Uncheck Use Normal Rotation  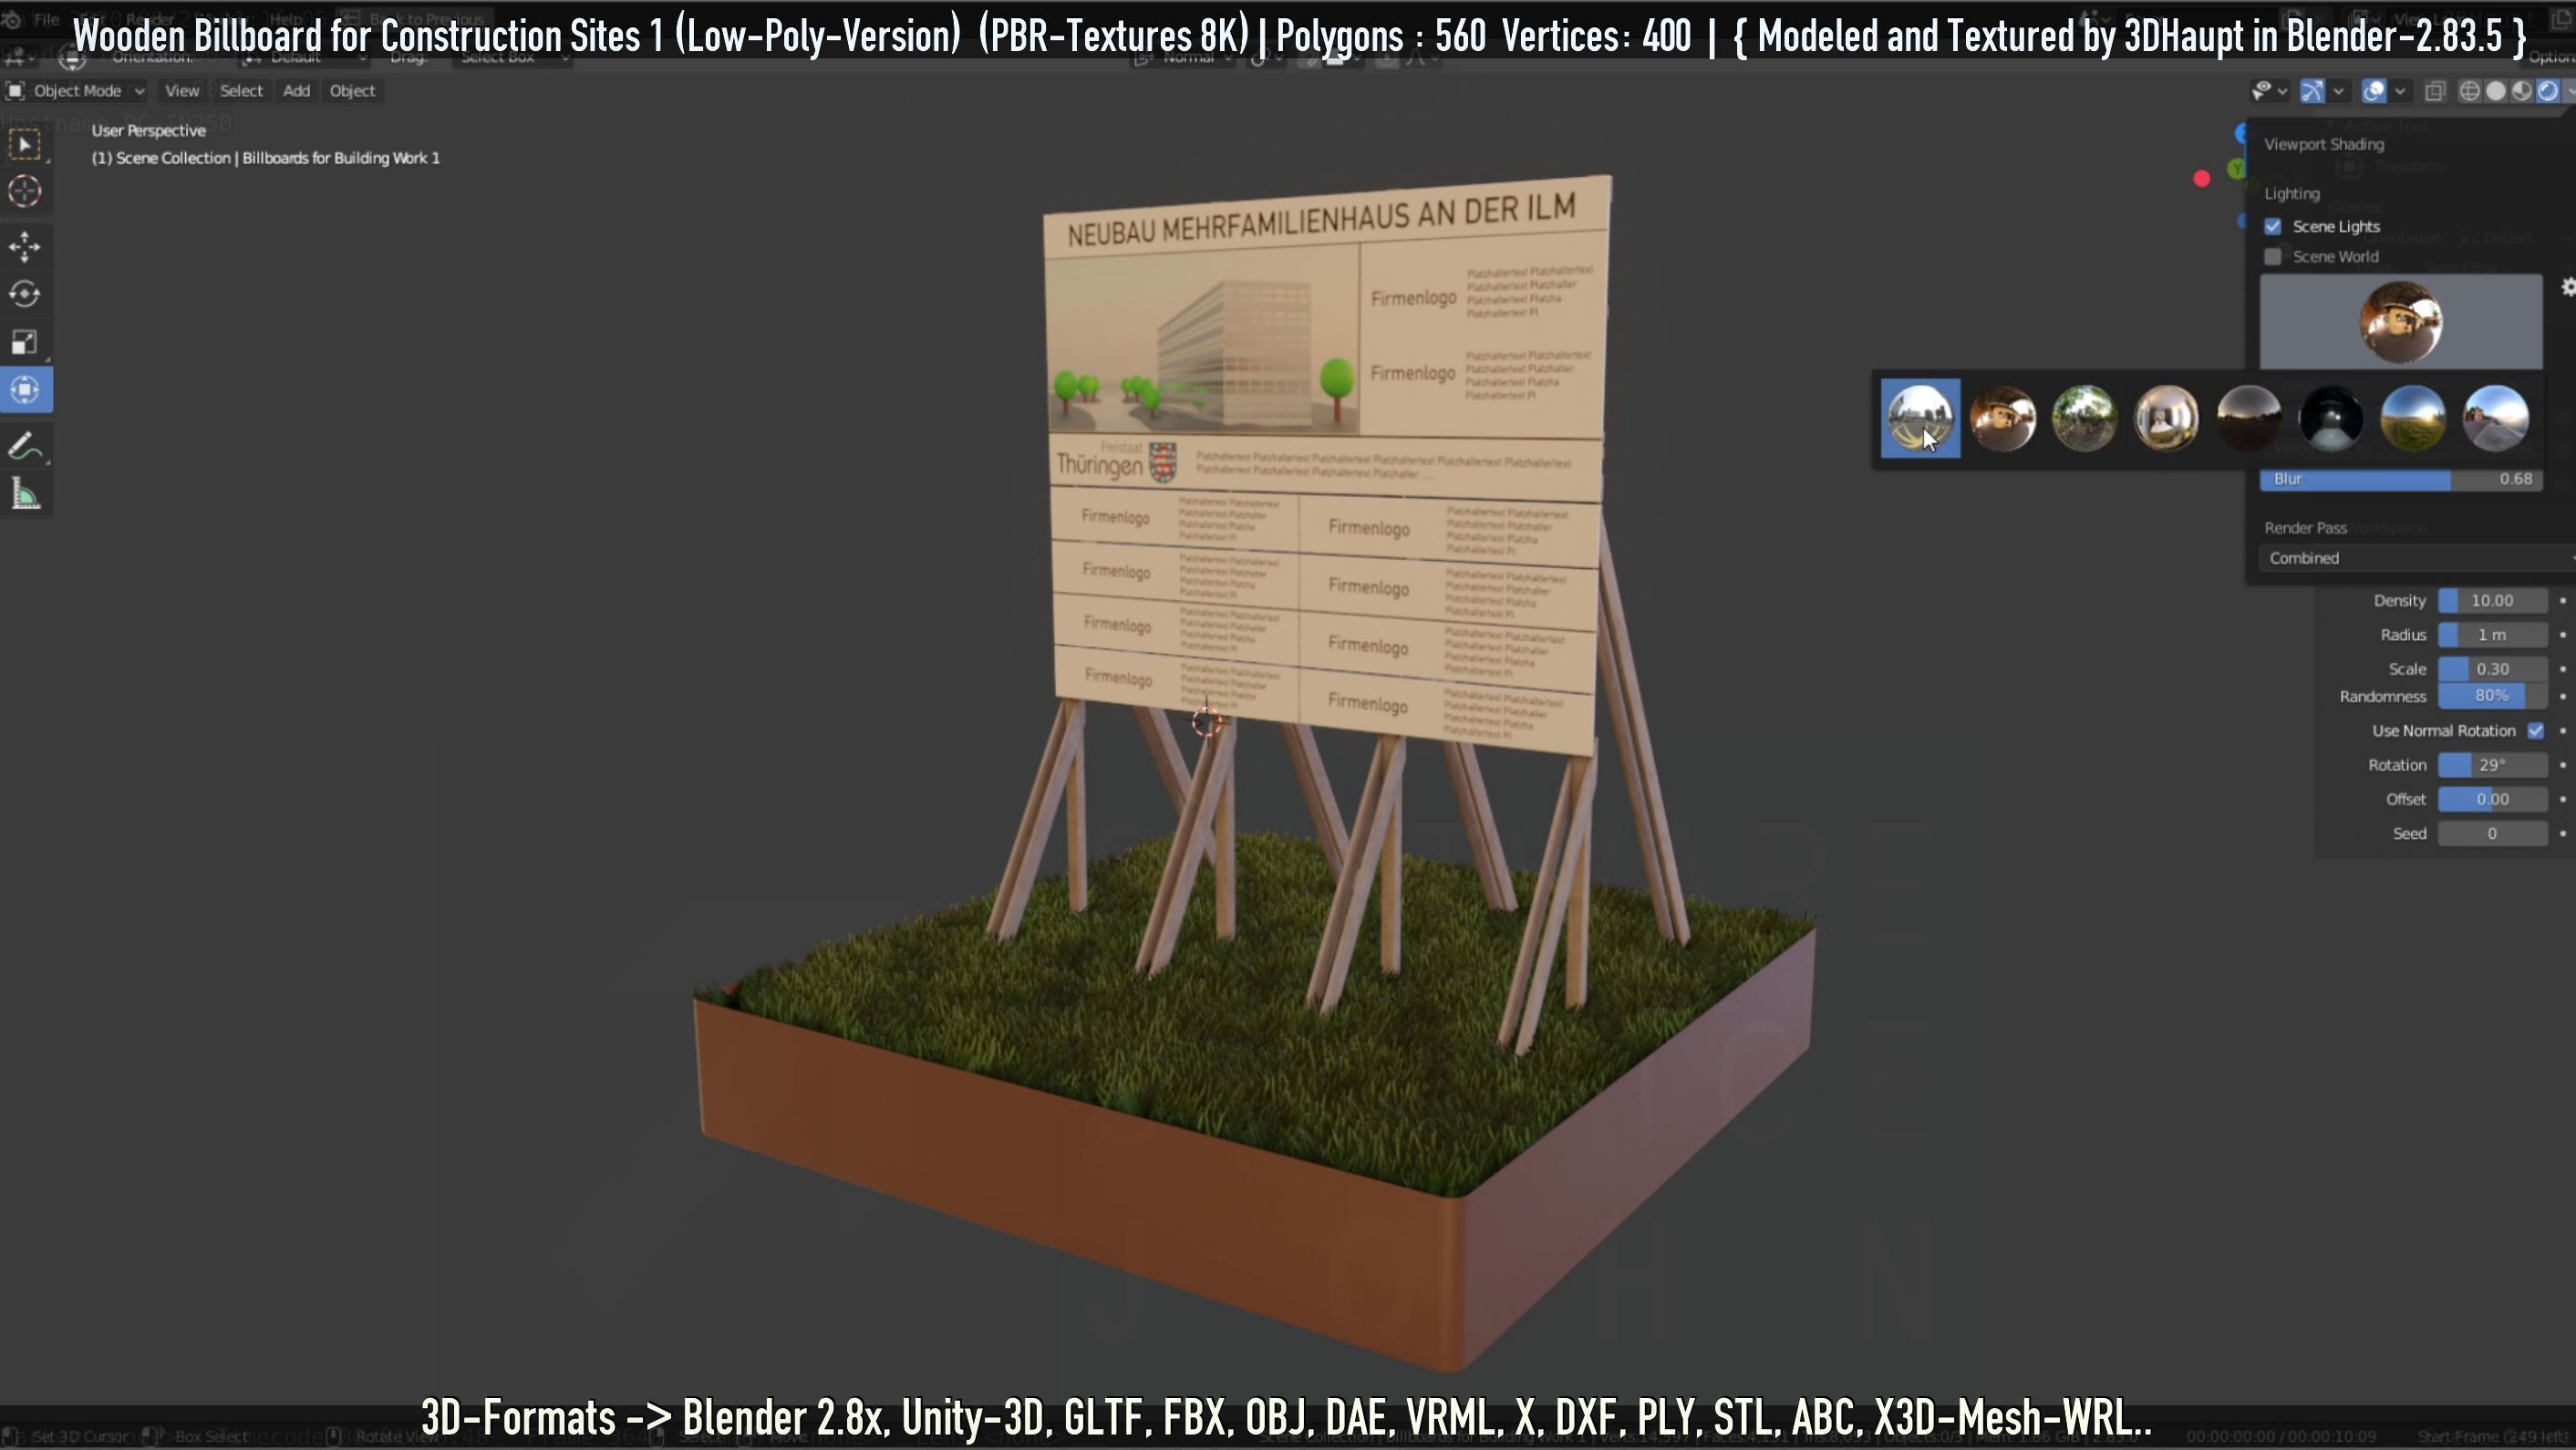[x=2535, y=731]
